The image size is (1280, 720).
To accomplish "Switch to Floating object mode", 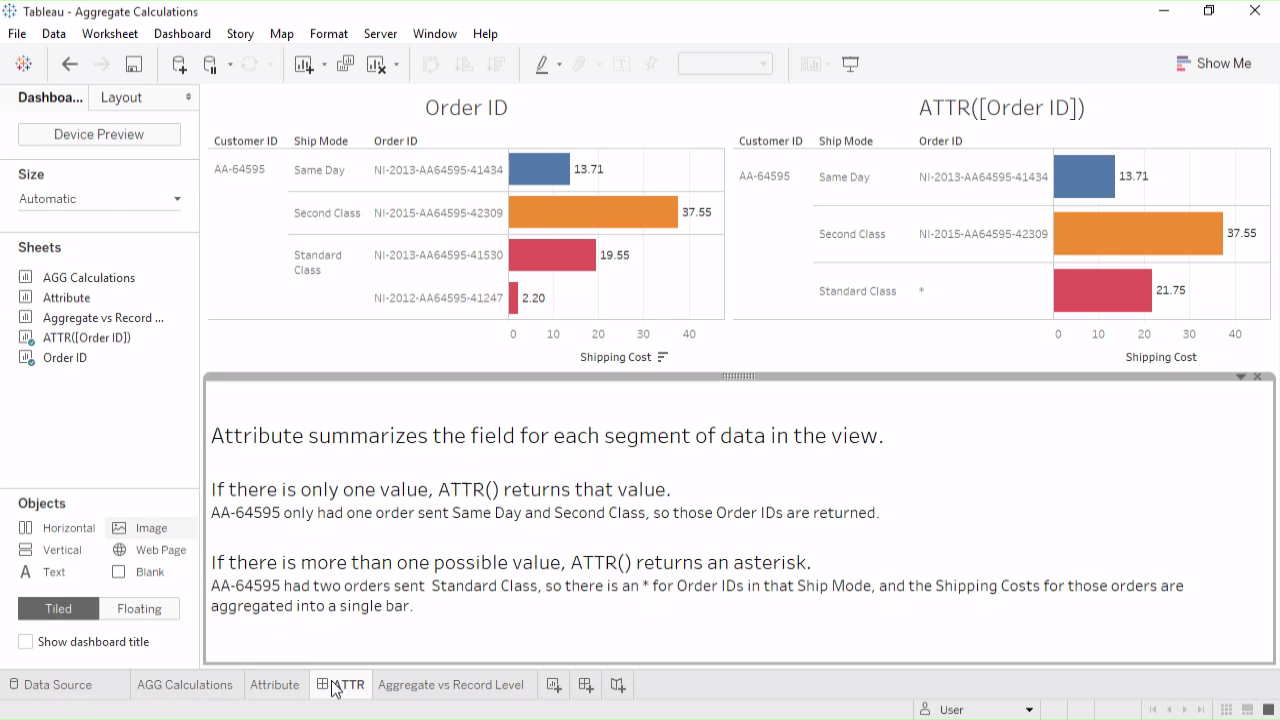I will 139,608.
